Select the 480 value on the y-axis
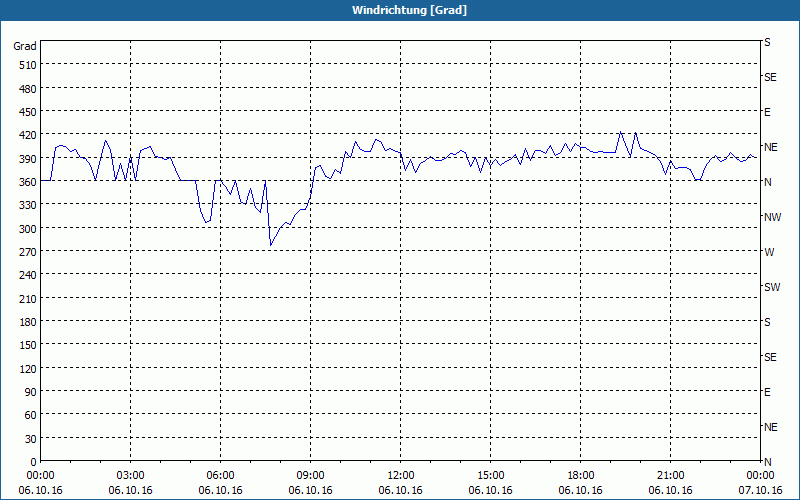This screenshot has width=800, height=500. [28, 89]
